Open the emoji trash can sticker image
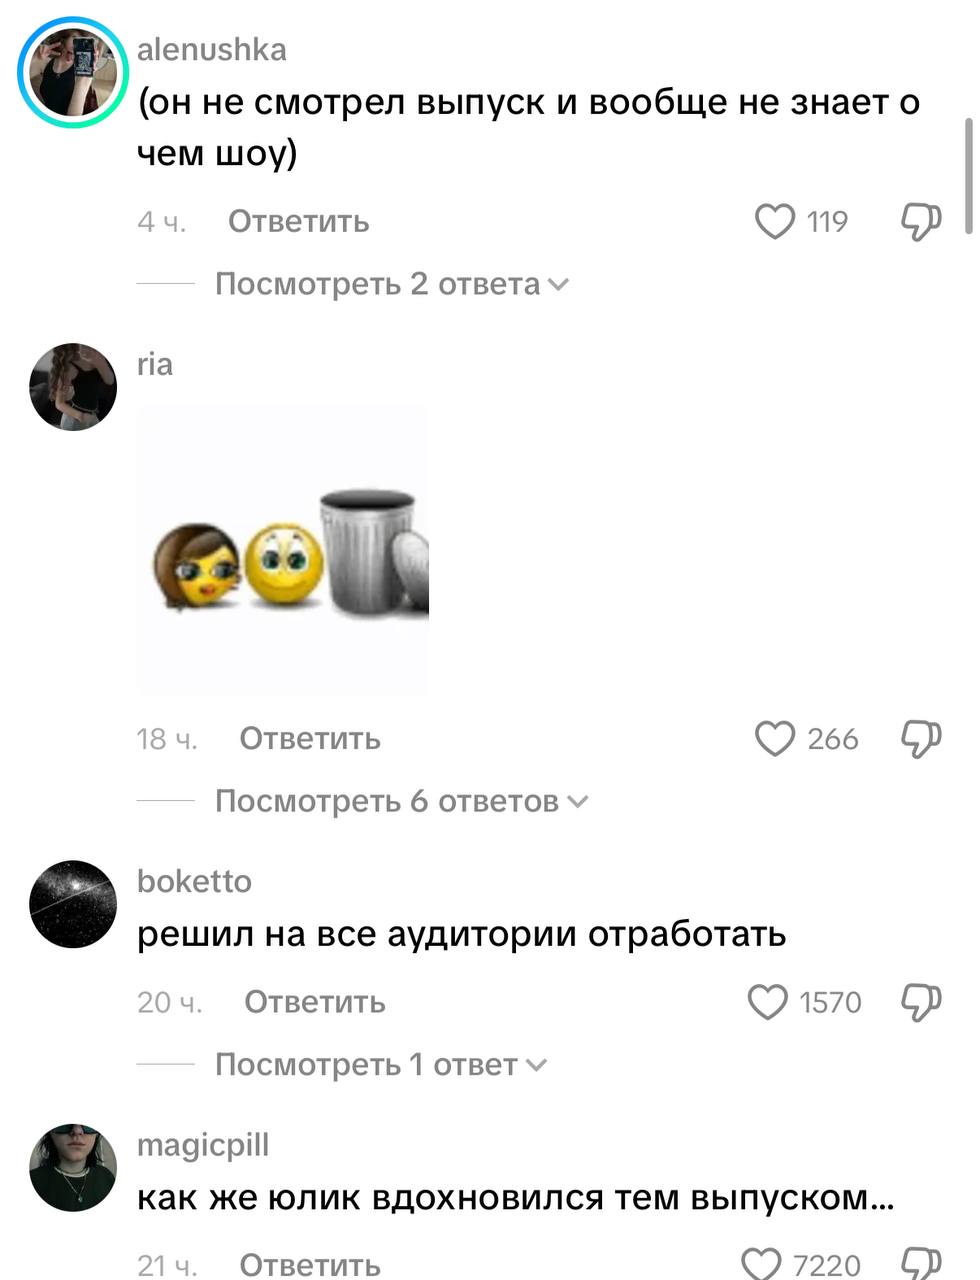Screen dimensions: 980x1280 click(x=283, y=550)
